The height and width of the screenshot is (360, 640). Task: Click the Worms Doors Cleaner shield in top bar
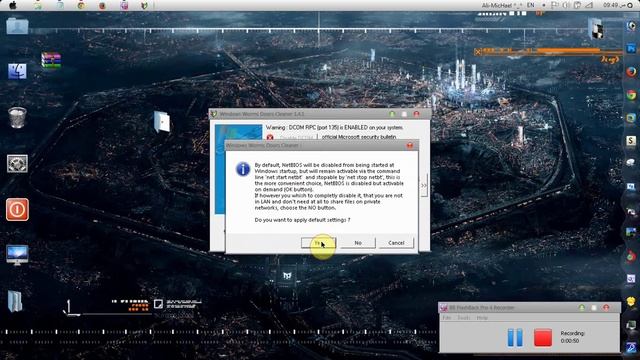pos(144,5)
